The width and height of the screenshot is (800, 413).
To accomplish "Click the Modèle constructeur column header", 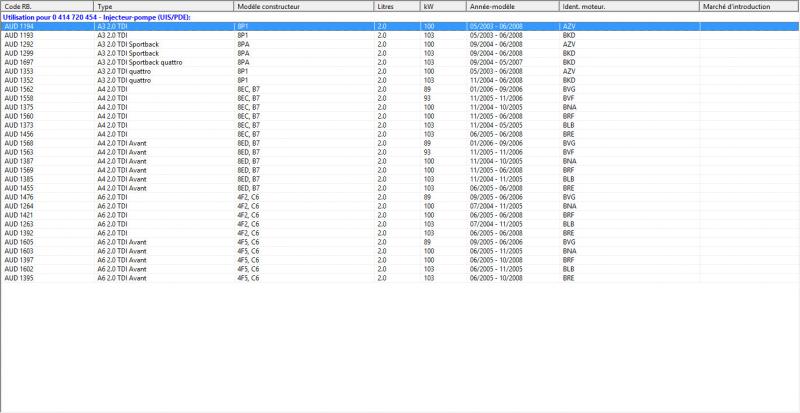I will pos(304,7).
